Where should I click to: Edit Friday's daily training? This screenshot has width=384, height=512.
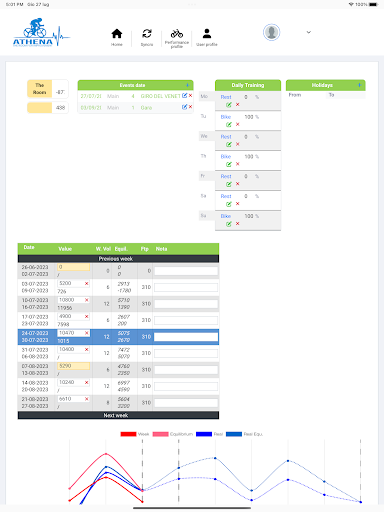pyautogui.click(x=229, y=184)
